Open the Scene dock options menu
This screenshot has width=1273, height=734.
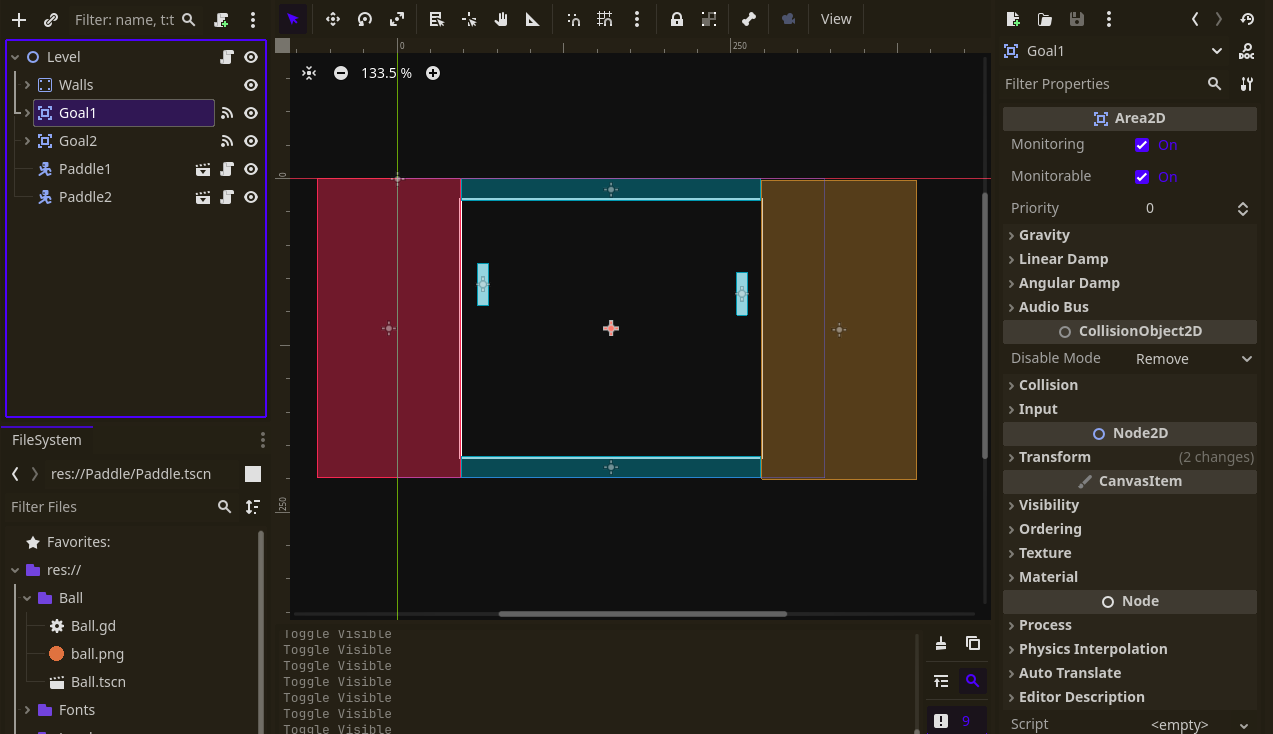(x=252, y=18)
